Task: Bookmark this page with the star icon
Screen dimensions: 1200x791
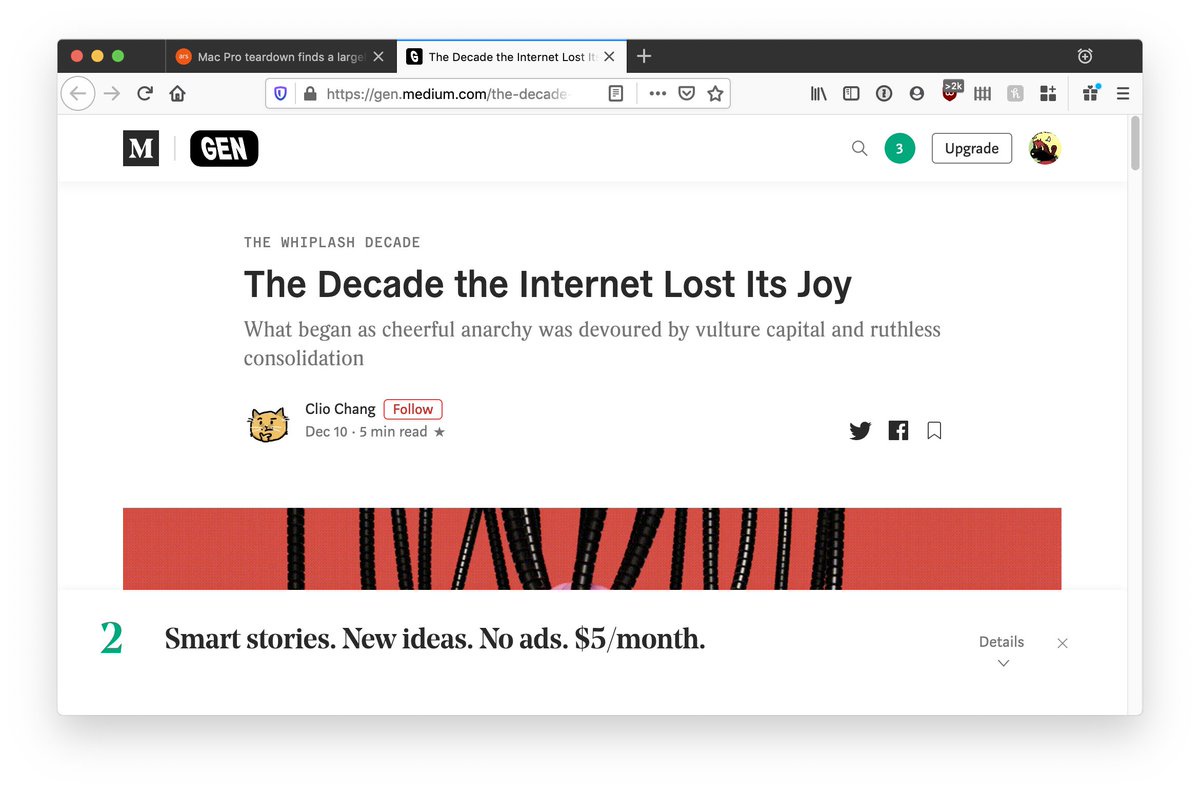Action: pyautogui.click(x=715, y=93)
